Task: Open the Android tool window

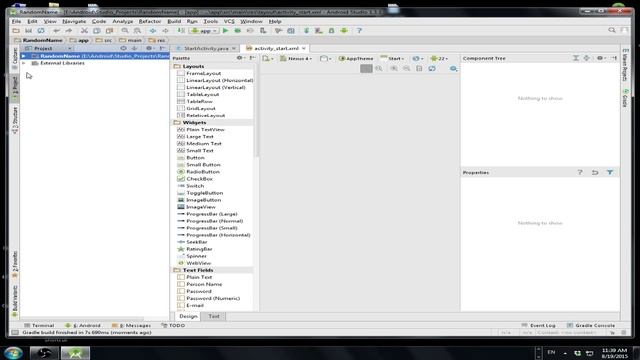Action: pos(83,326)
